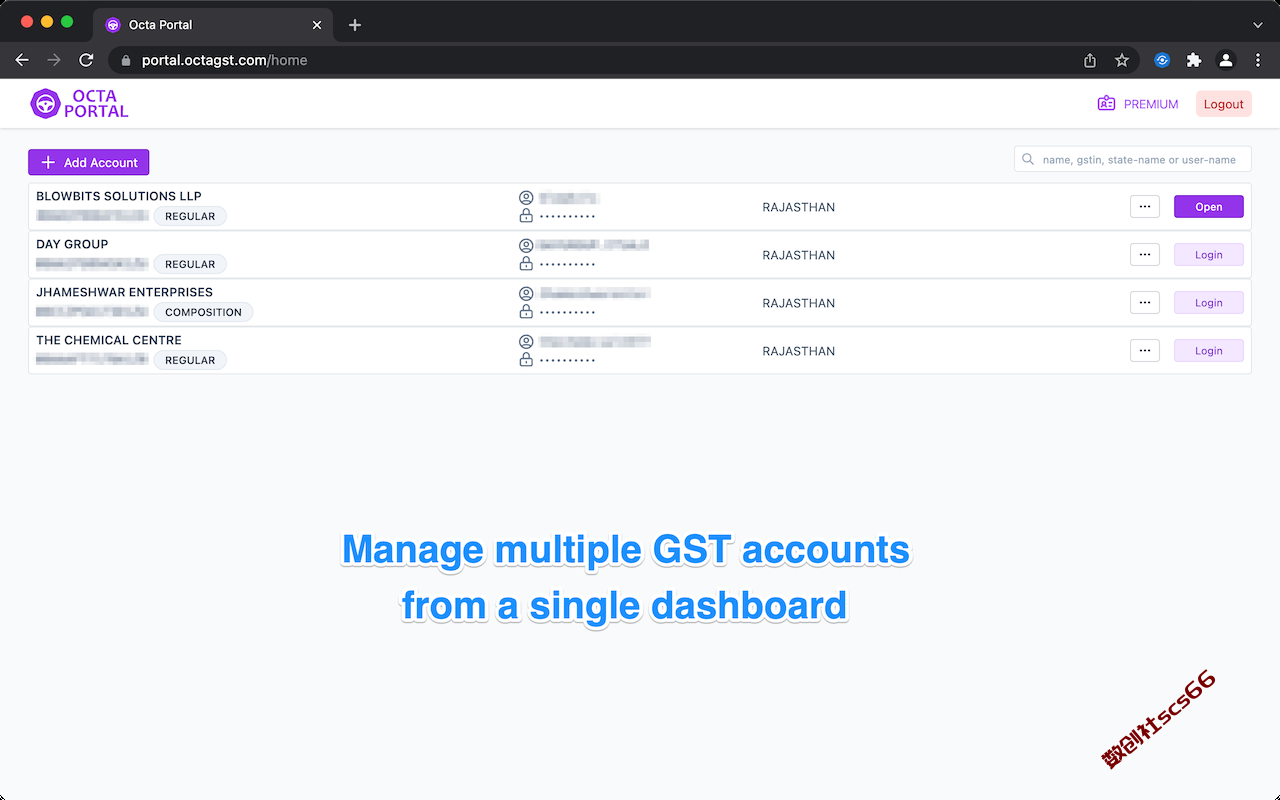This screenshot has height=800, width=1280.
Task: Open the browser profile icon
Action: click(x=1226, y=60)
